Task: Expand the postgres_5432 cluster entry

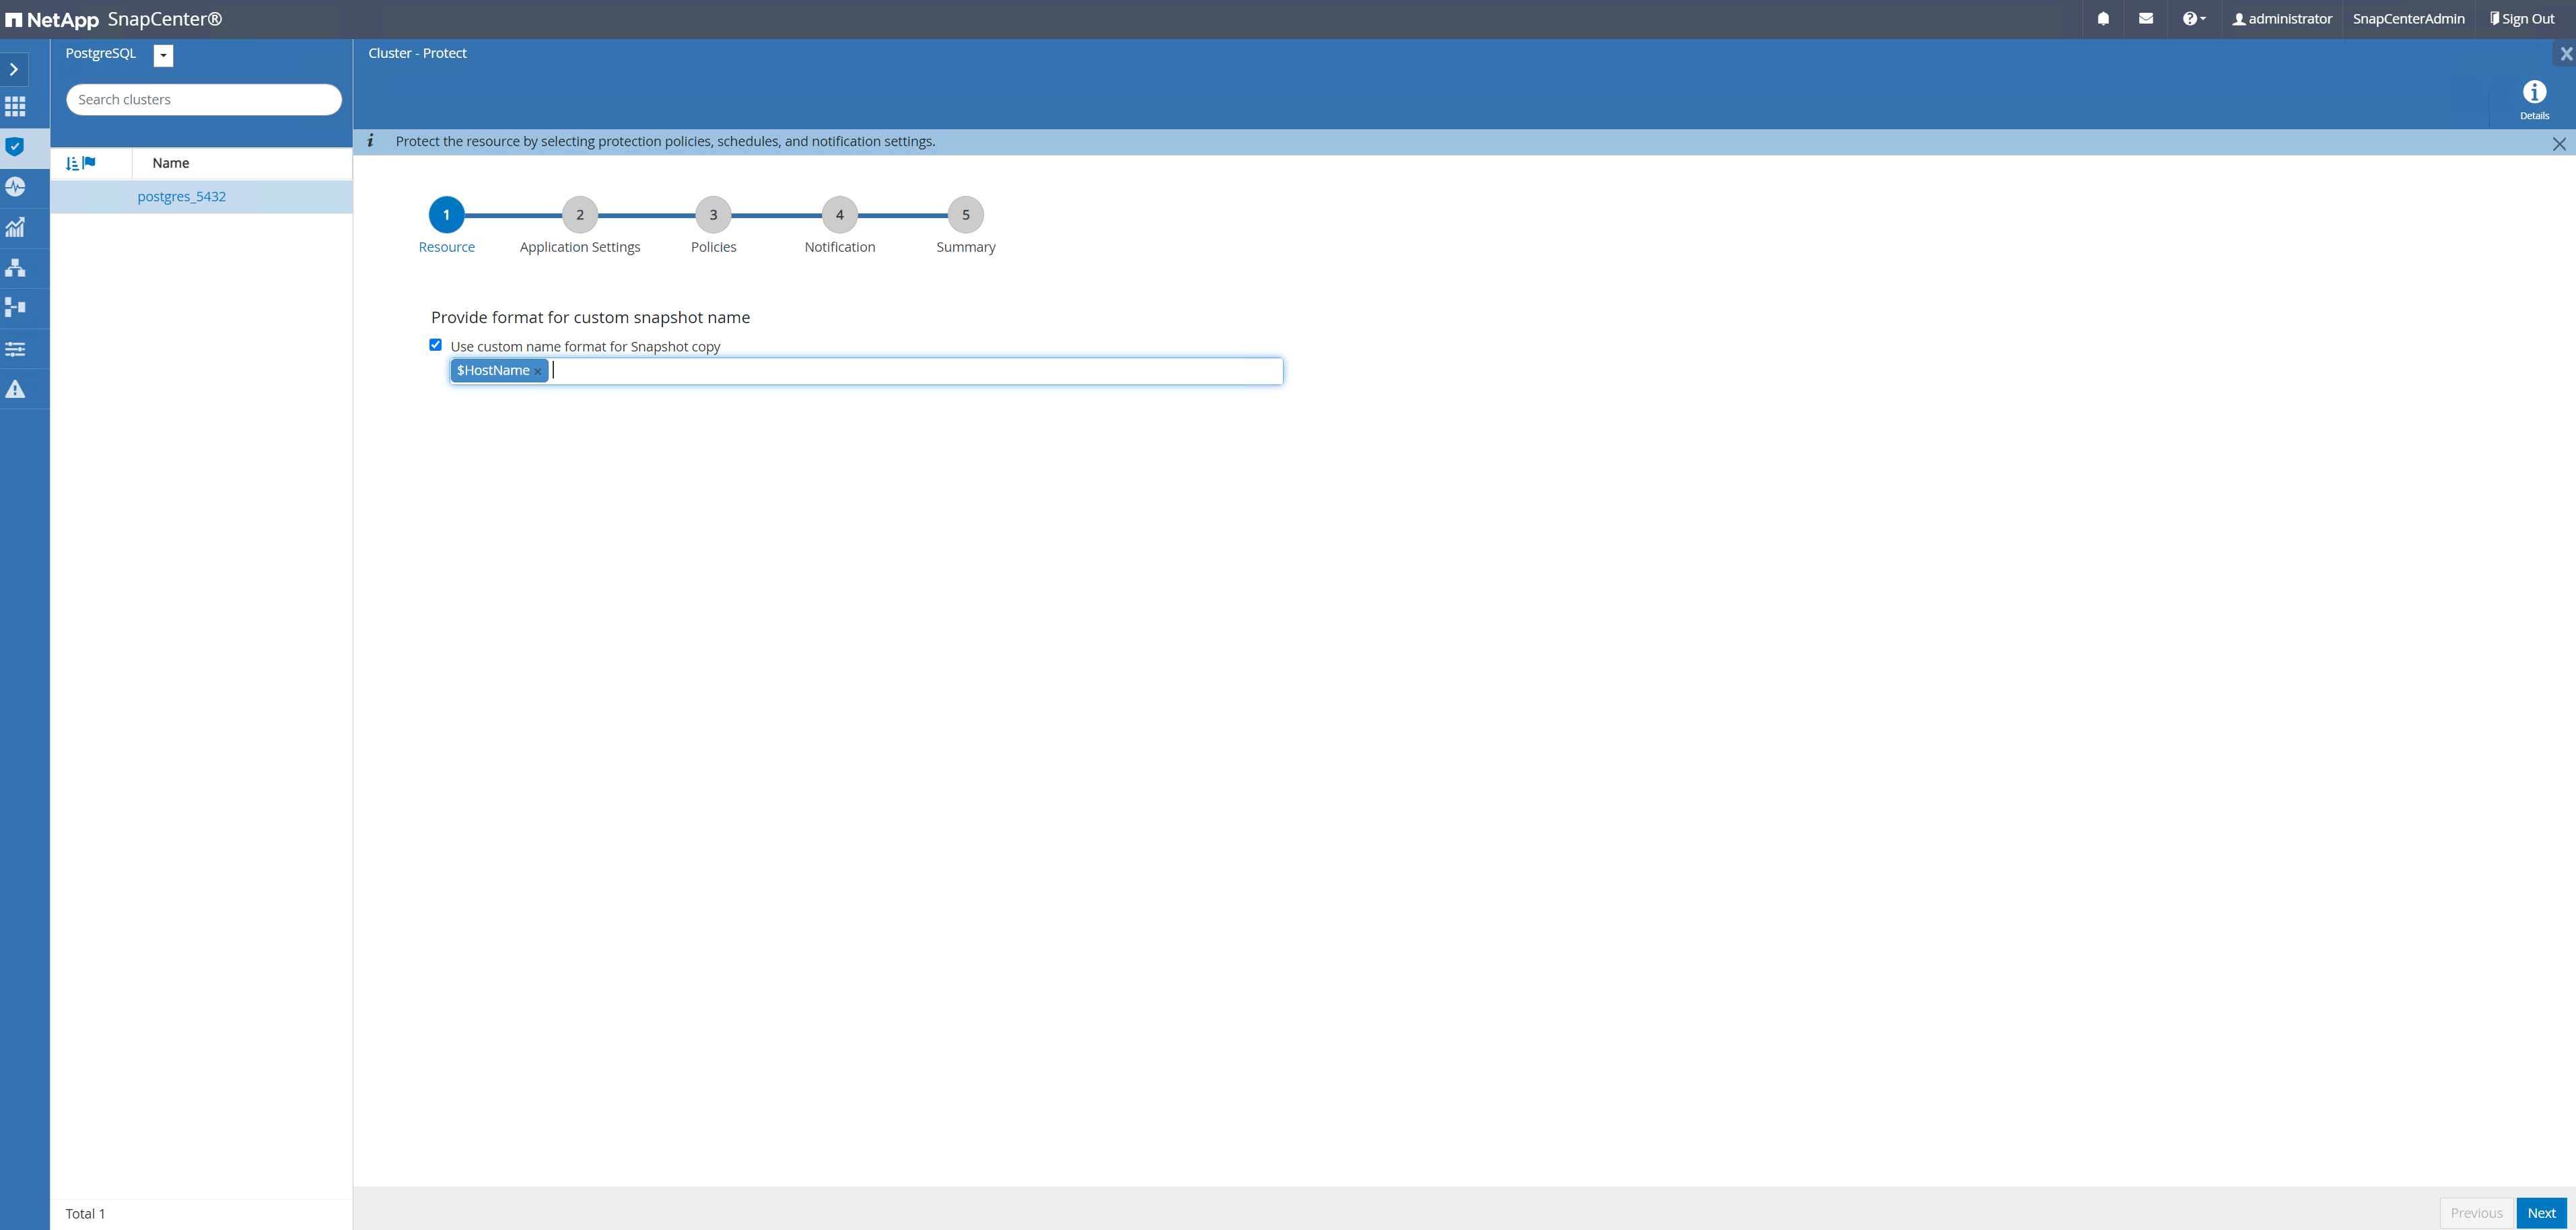Action: 180,195
